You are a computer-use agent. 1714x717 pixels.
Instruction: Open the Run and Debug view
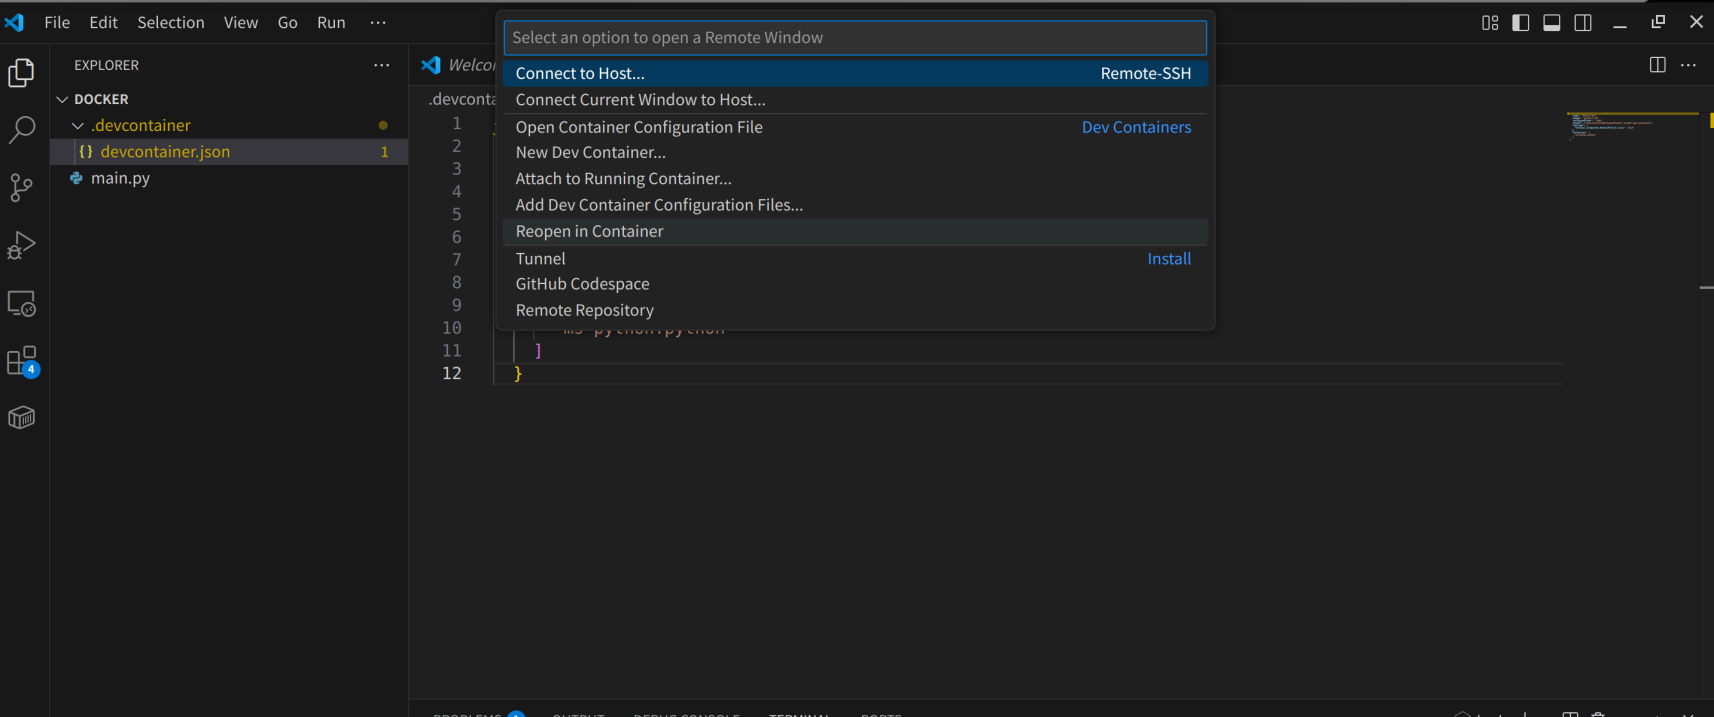[x=22, y=245]
